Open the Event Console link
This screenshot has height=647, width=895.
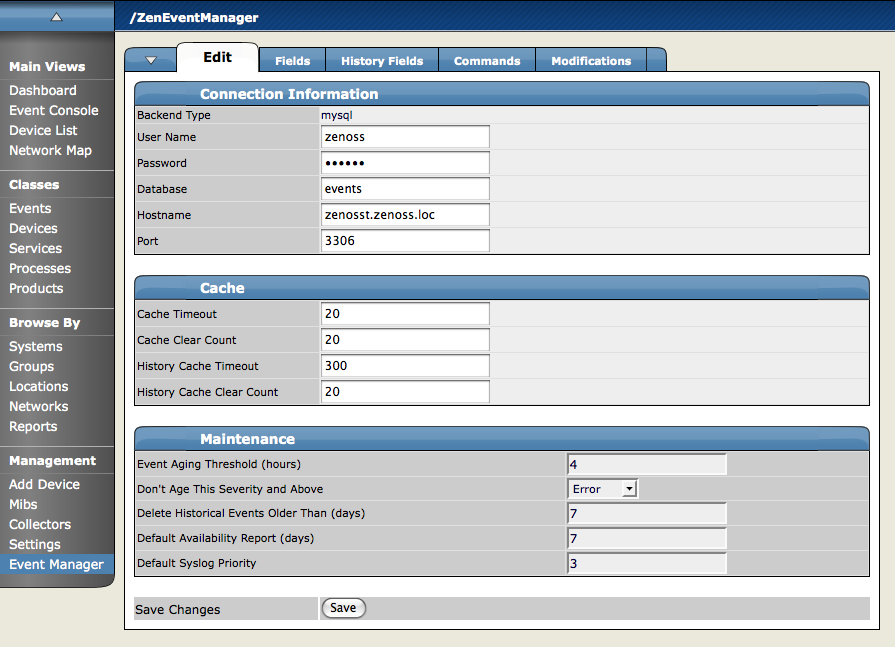click(54, 110)
